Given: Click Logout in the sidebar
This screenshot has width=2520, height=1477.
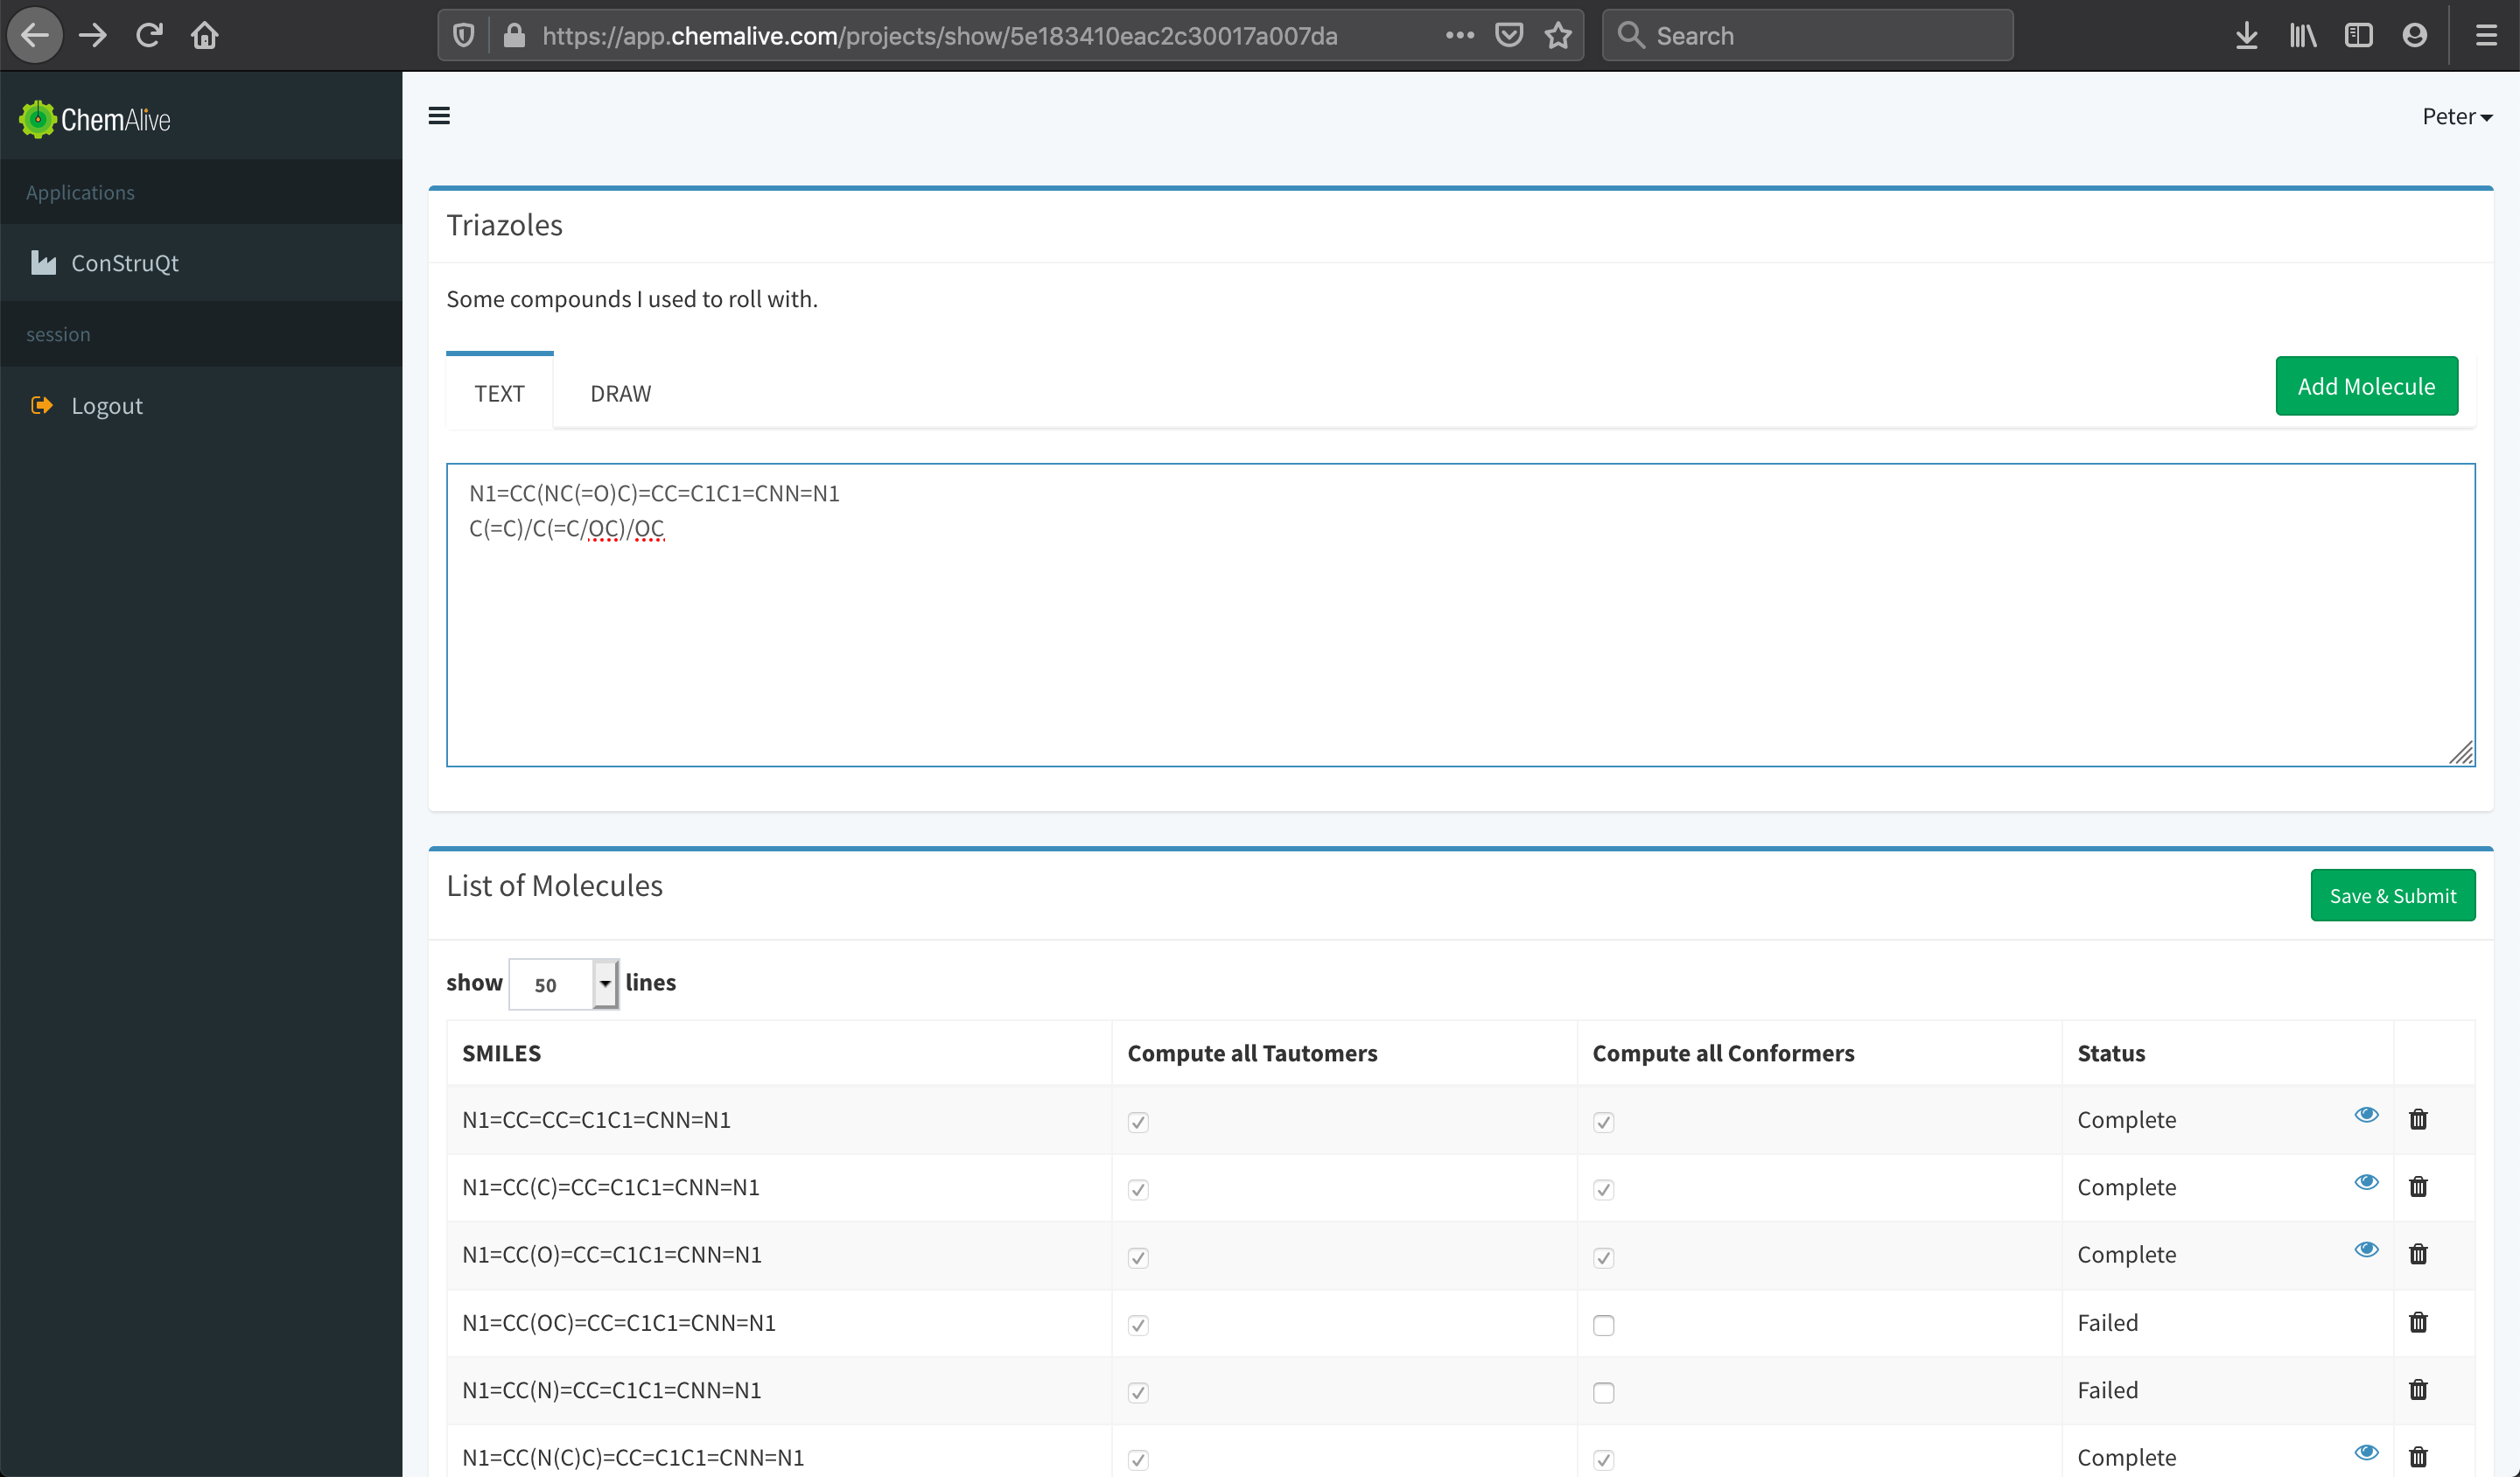Looking at the screenshot, I should (x=201, y=406).
